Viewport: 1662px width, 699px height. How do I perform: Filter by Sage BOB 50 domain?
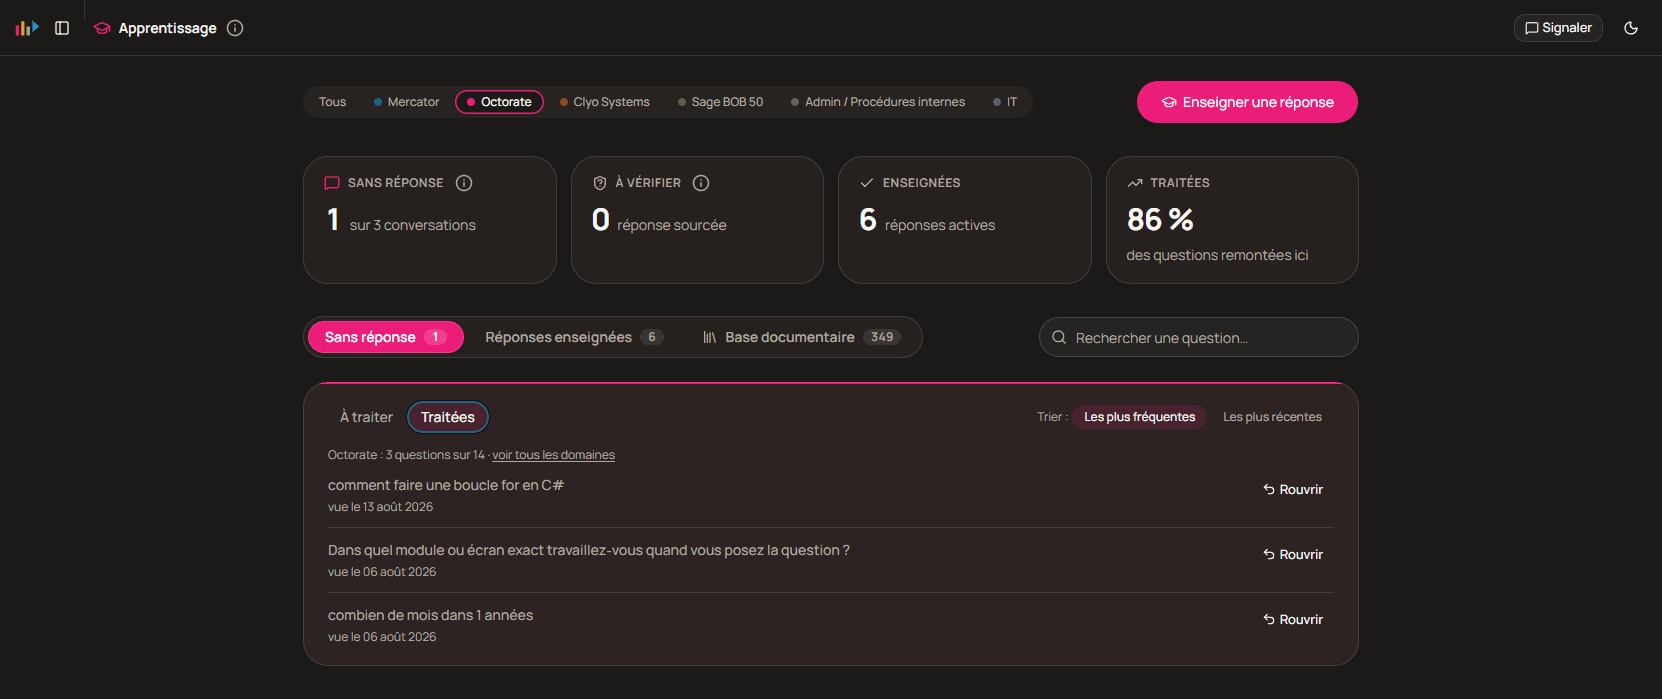pyautogui.click(x=720, y=102)
